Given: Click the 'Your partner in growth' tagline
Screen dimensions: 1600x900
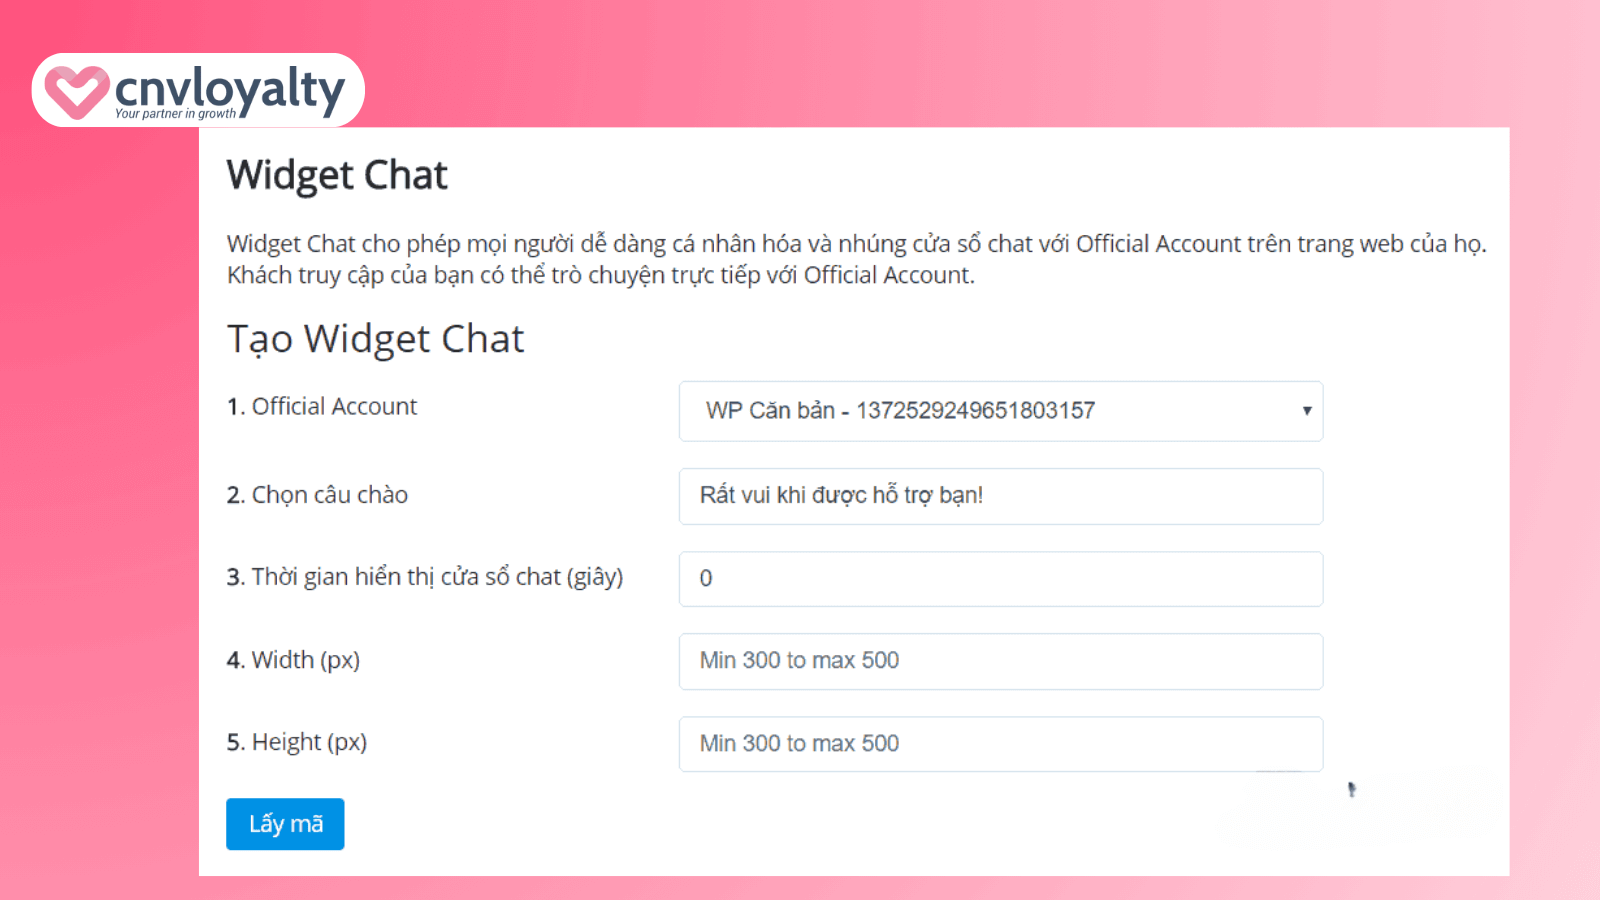Looking at the screenshot, I should [175, 113].
